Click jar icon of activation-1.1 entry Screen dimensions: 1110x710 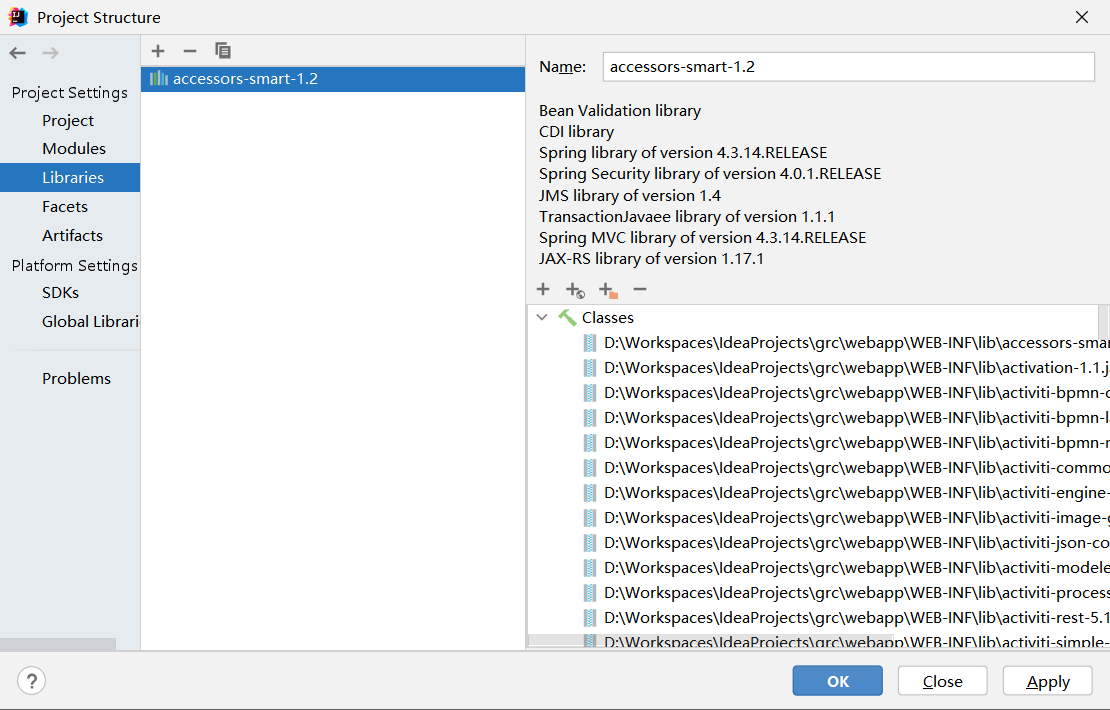590,368
